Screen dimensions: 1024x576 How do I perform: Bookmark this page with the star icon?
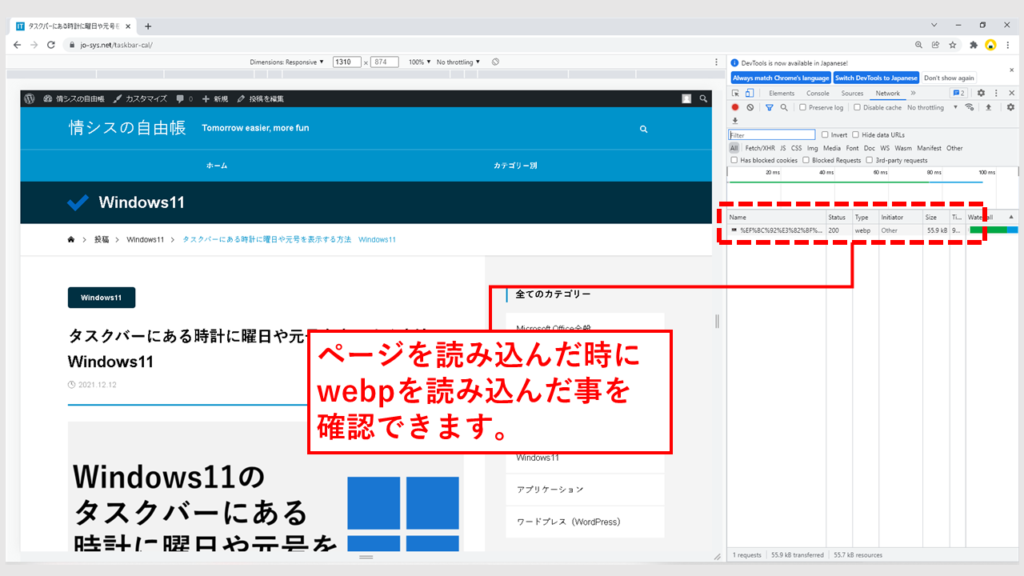point(953,45)
